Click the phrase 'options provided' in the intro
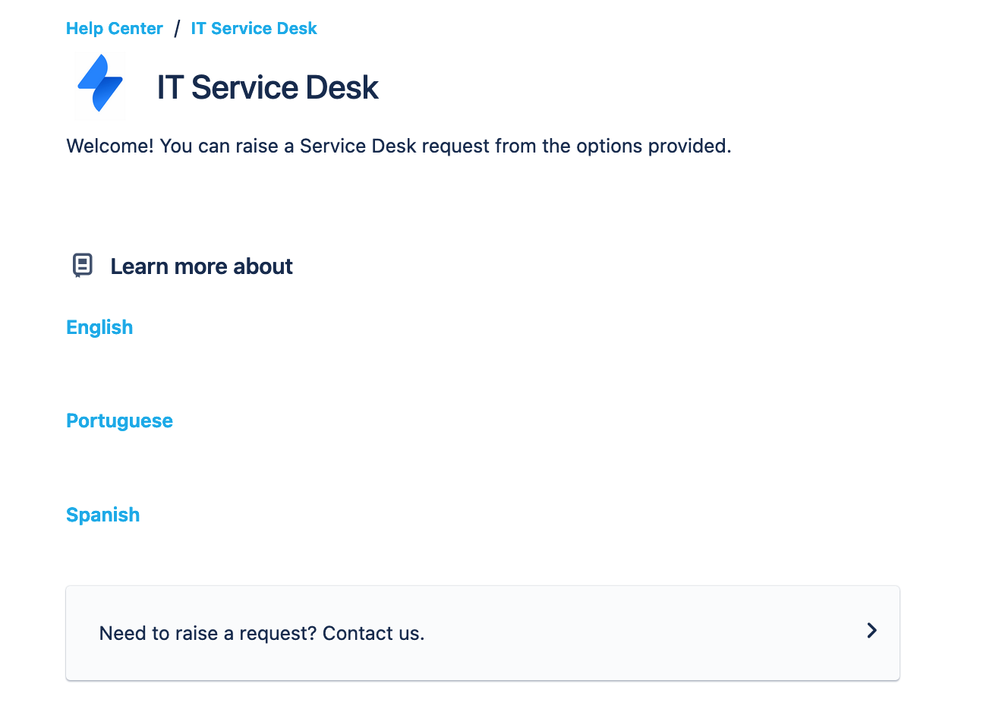Screen dimensions: 999x712 pyautogui.click(x=664, y=146)
